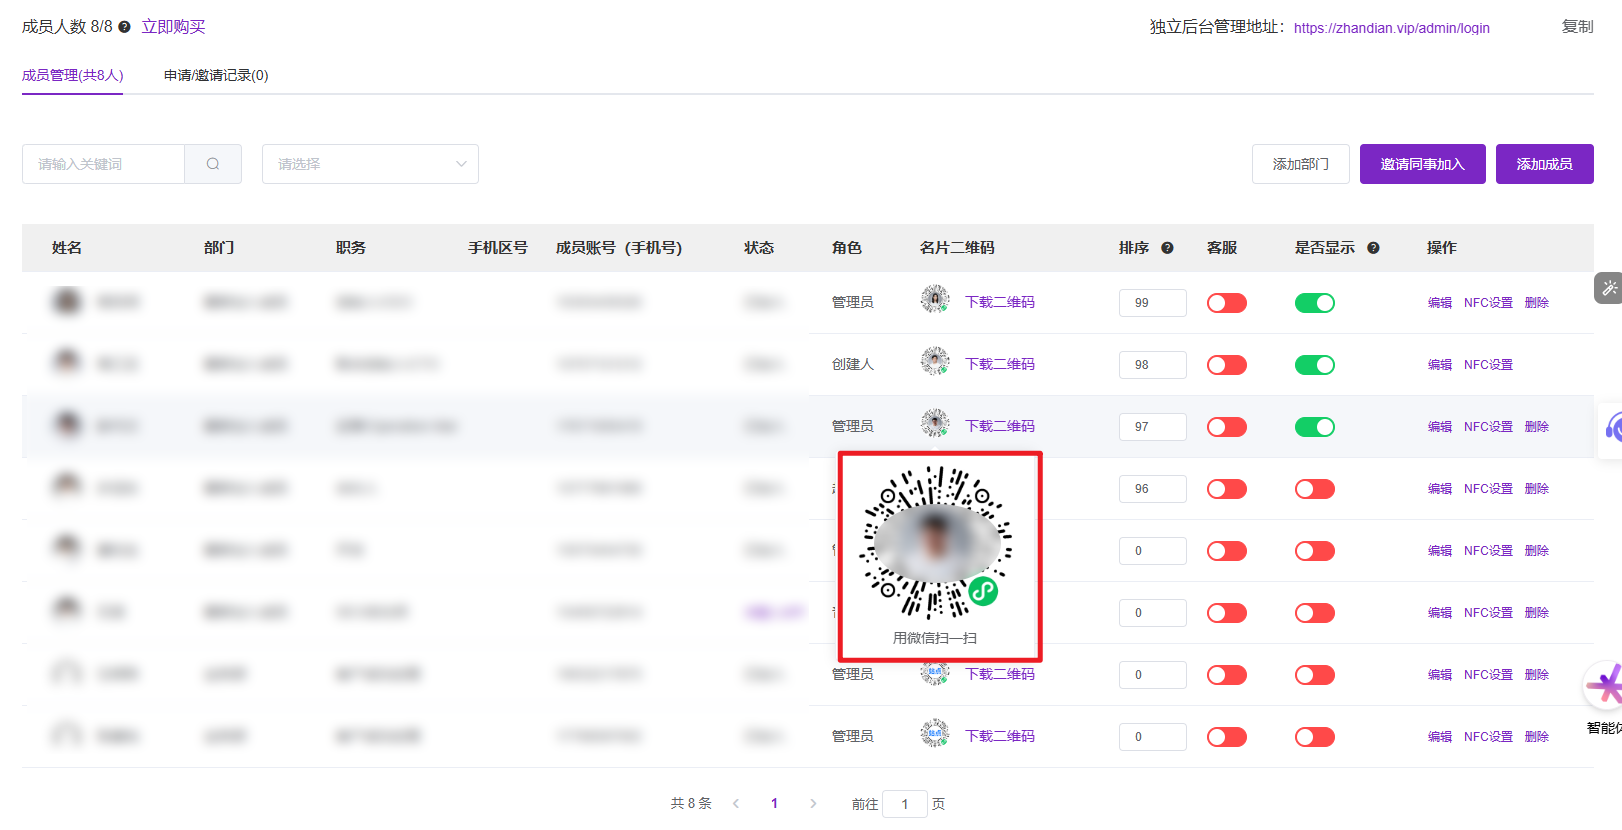Click the 邀请同事加入 button
This screenshot has width=1622, height=830.
click(x=1423, y=164)
